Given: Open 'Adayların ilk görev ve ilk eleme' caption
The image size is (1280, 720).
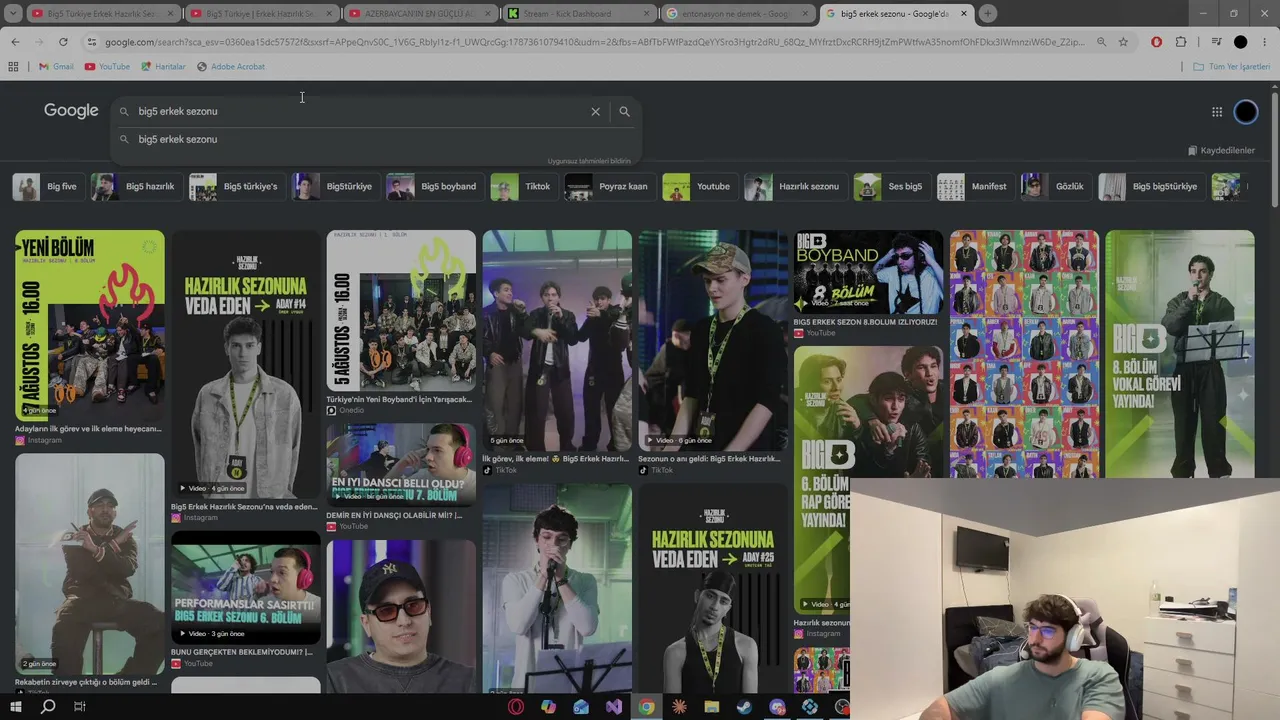Looking at the screenshot, I should pyautogui.click(x=88, y=429).
